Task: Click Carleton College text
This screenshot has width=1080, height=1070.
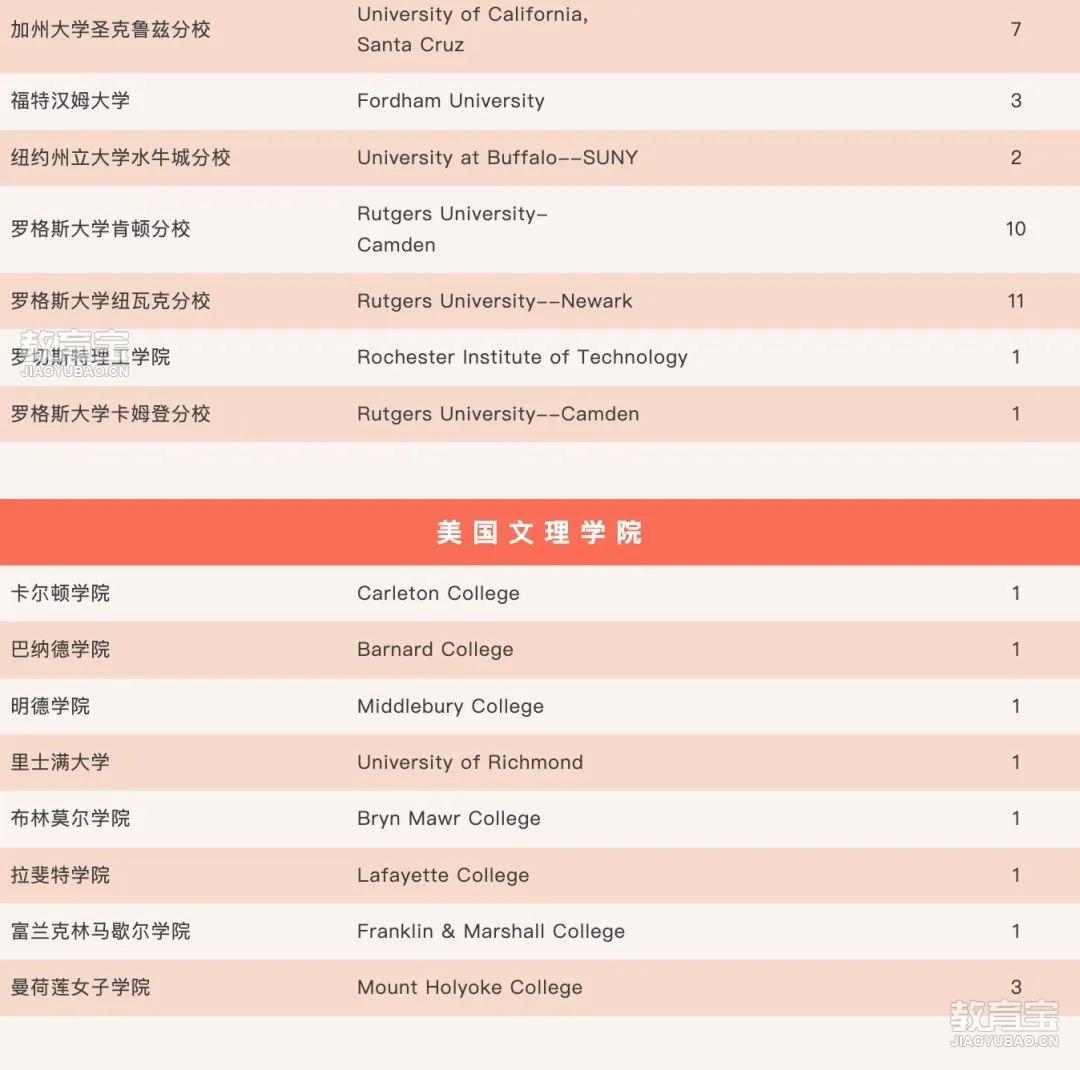Action: click(x=438, y=593)
